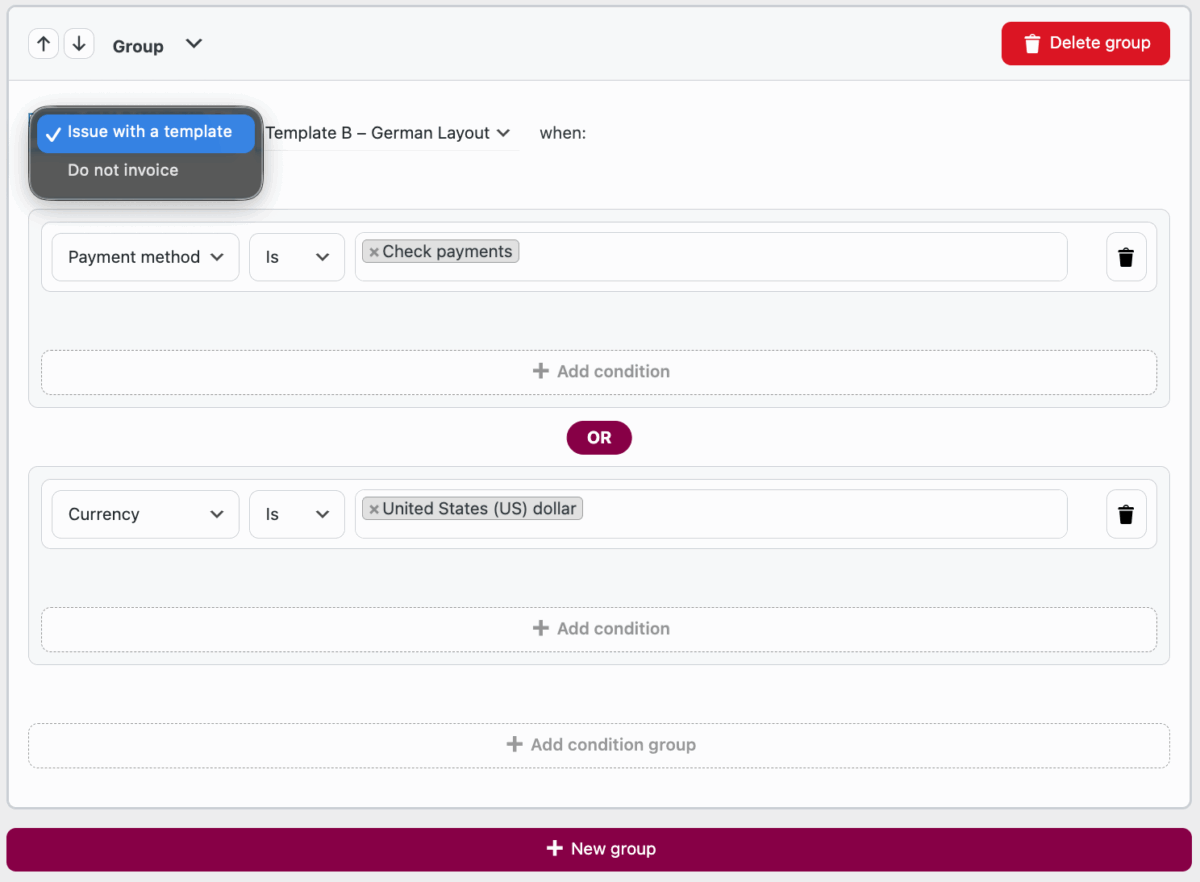1200x882 pixels.
Task: Change the 'Is' operator for Payment method
Action: pos(296,257)
